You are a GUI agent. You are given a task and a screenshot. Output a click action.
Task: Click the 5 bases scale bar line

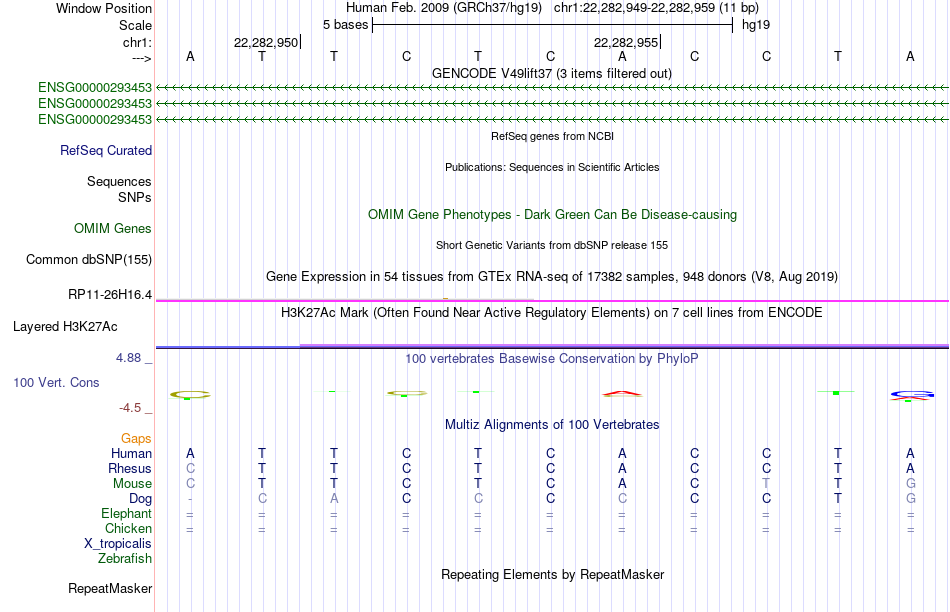coord(553,25)
